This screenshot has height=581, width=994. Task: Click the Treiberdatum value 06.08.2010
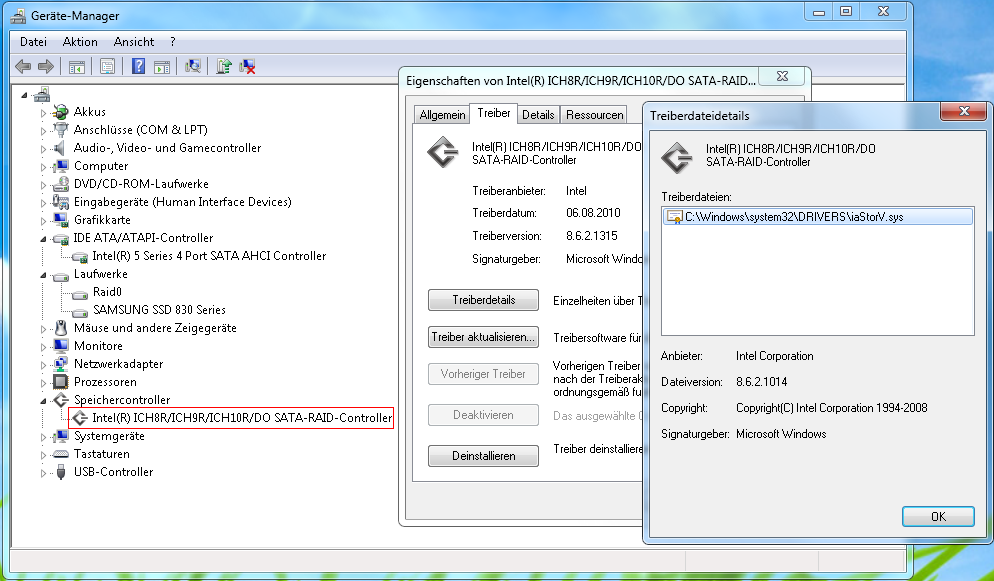[x=593, y=213]
